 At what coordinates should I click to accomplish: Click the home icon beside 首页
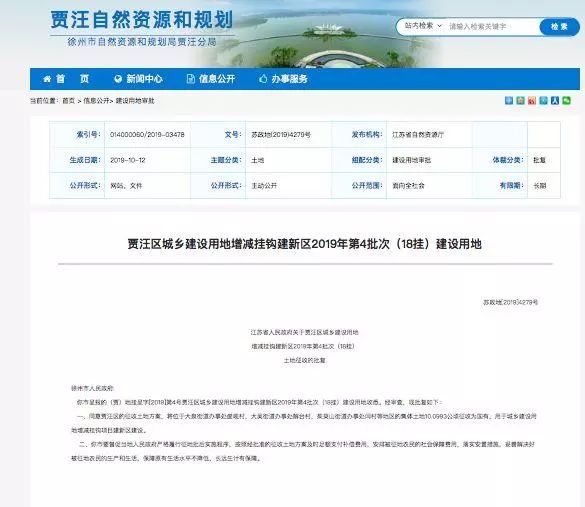[47, 79]
